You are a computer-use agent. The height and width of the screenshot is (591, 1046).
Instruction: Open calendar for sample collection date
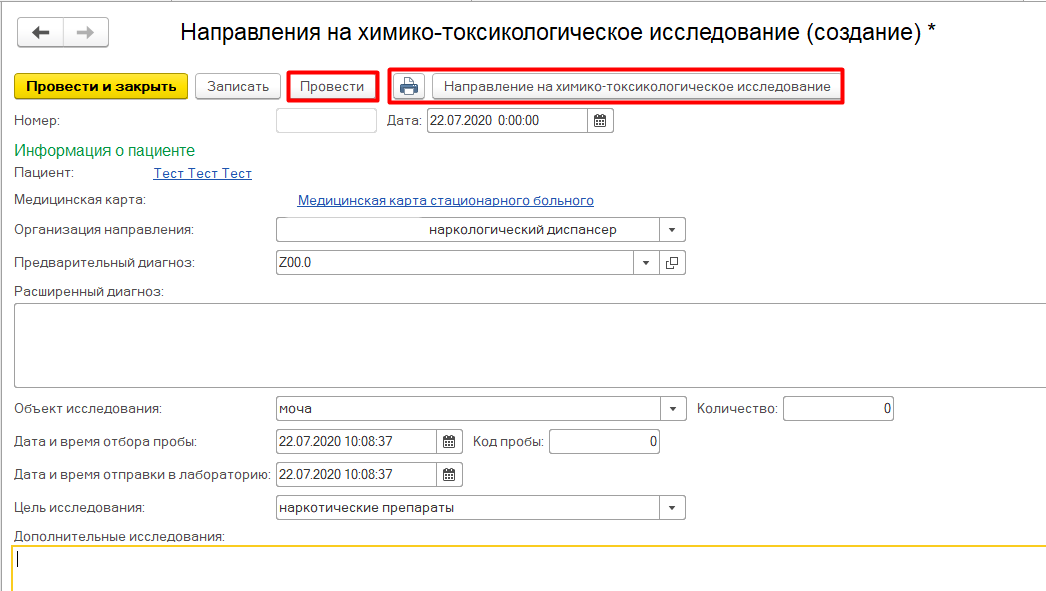(x=450, y=441)
